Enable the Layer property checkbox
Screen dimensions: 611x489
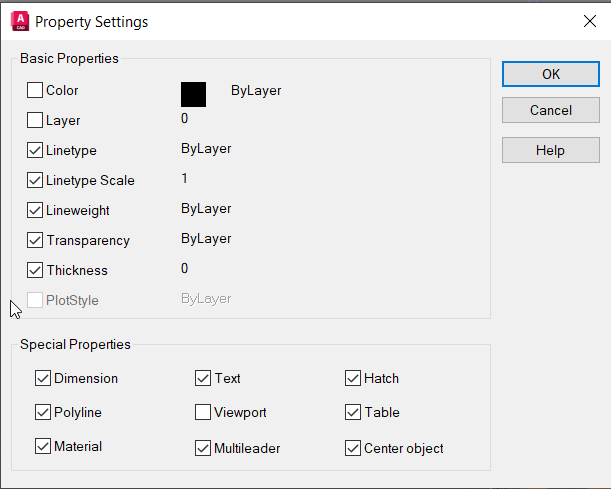coord(35,121)
